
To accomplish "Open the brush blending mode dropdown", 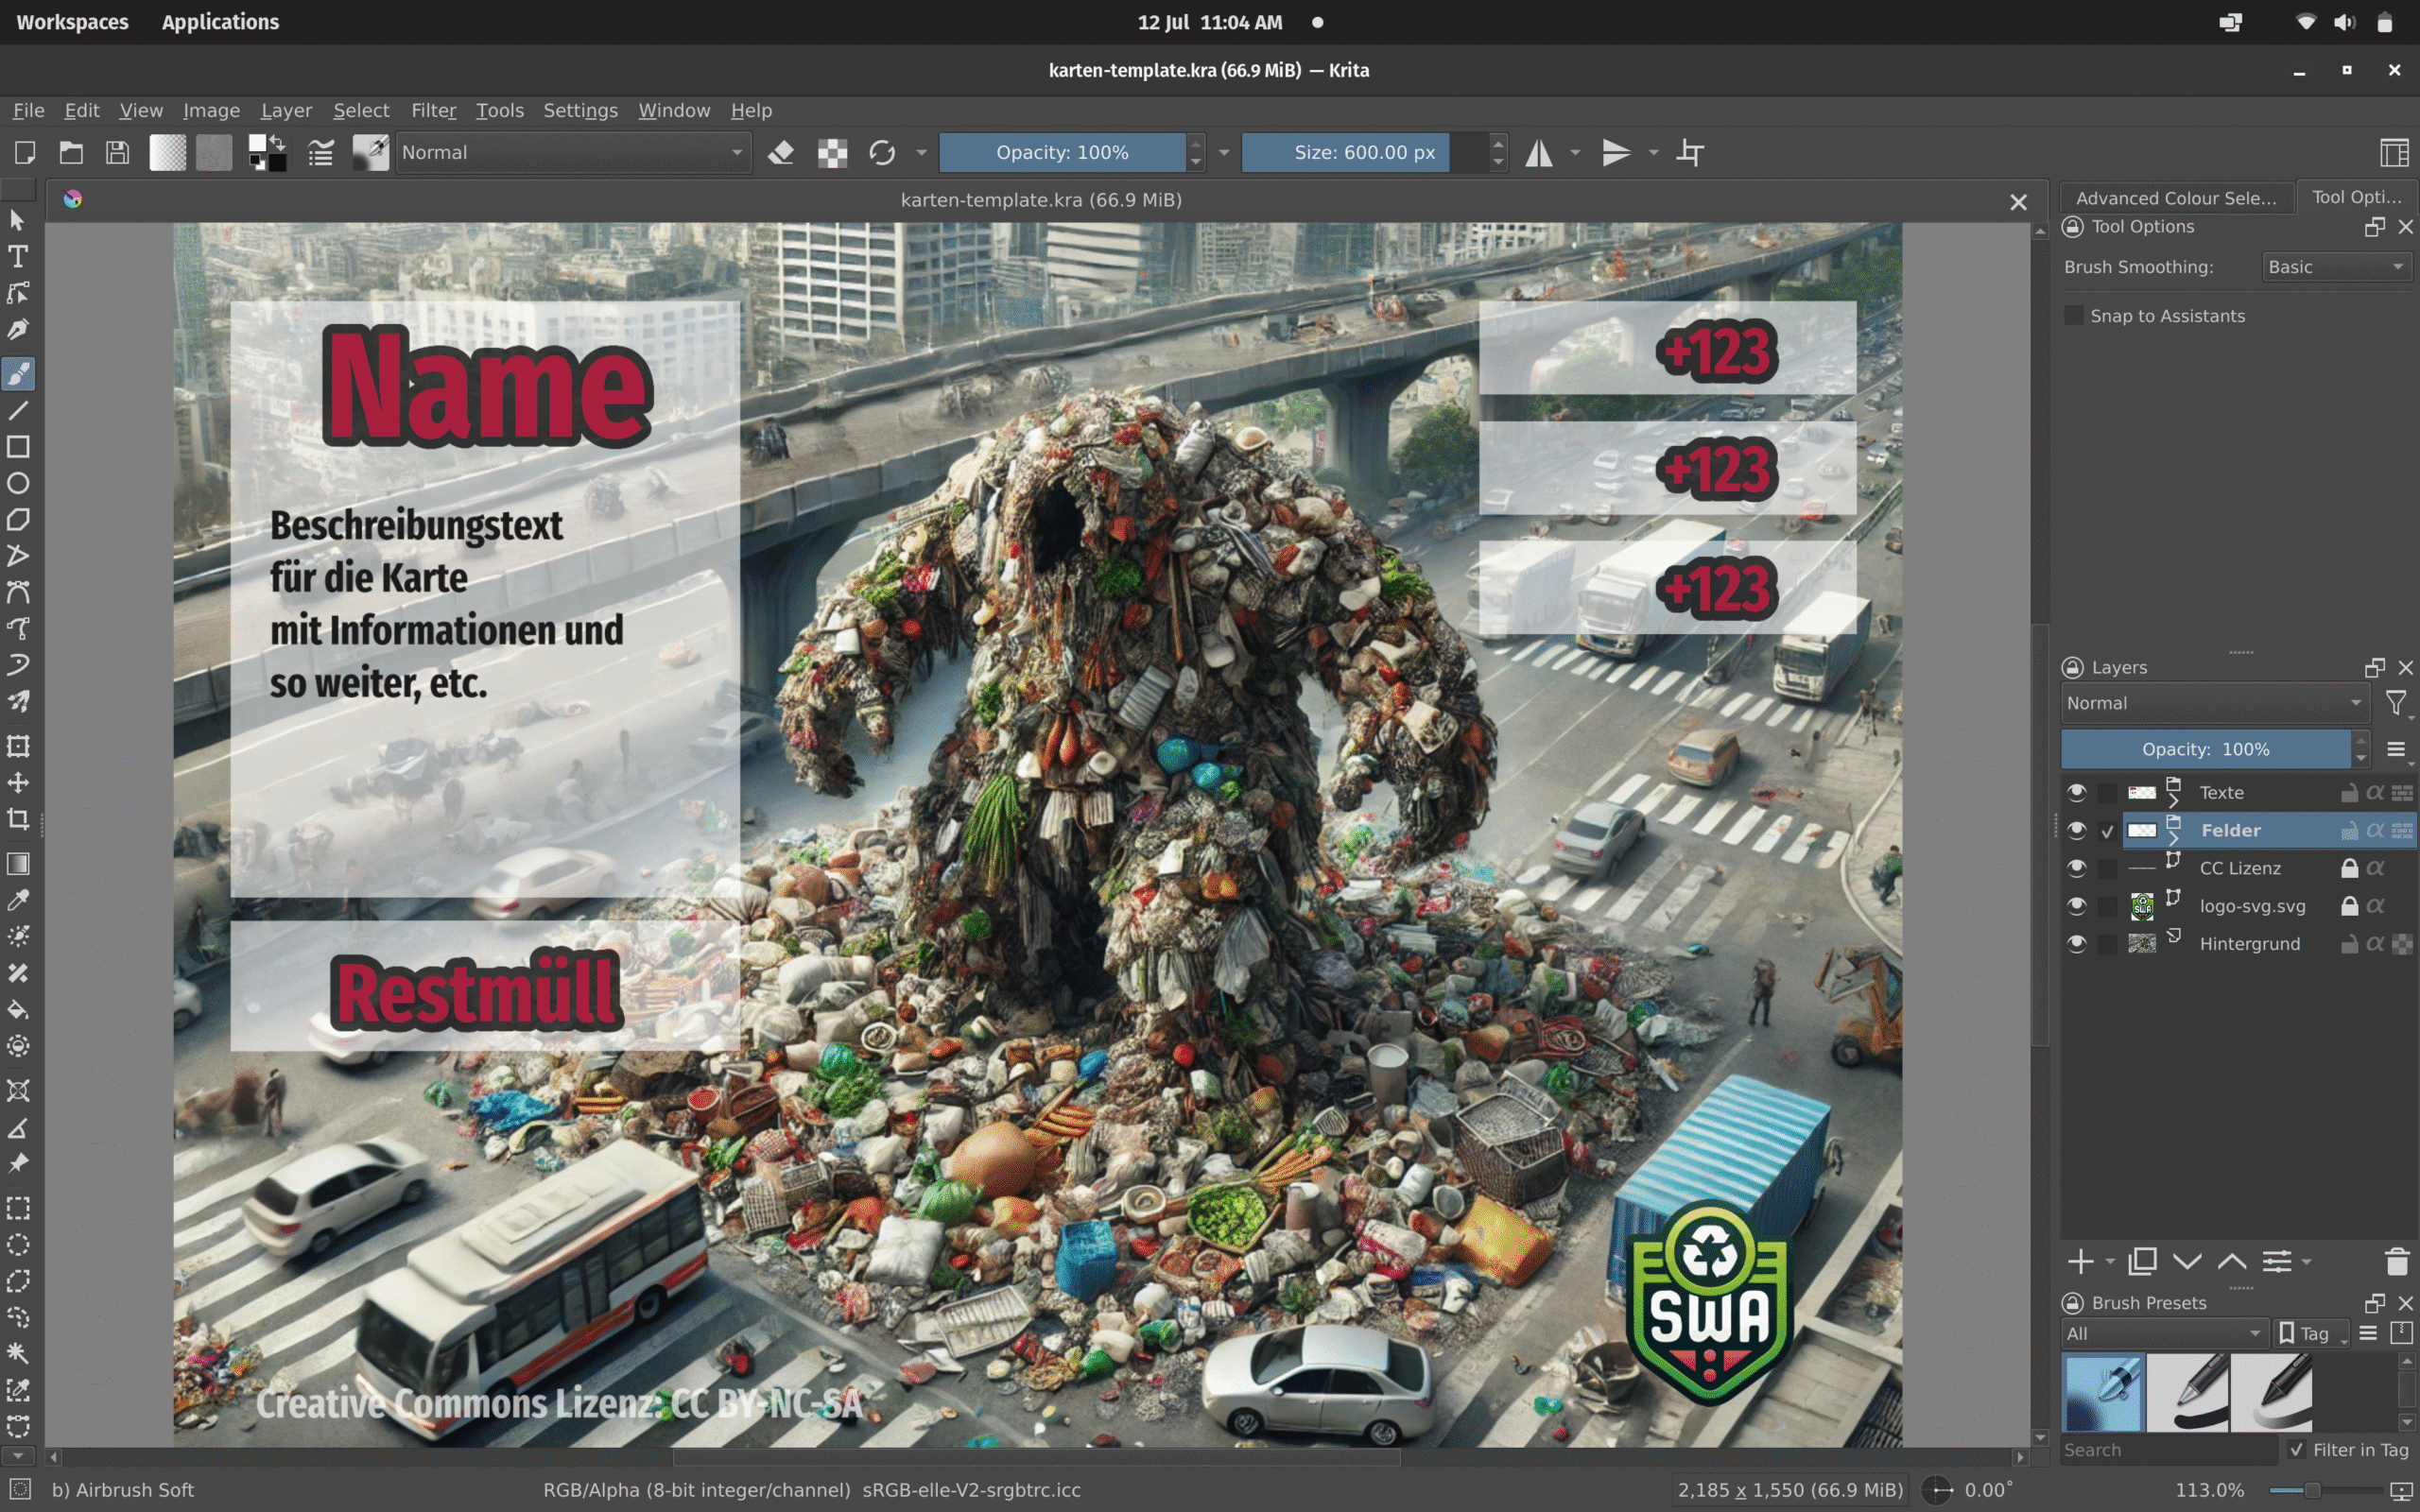I will coord(573,153).
